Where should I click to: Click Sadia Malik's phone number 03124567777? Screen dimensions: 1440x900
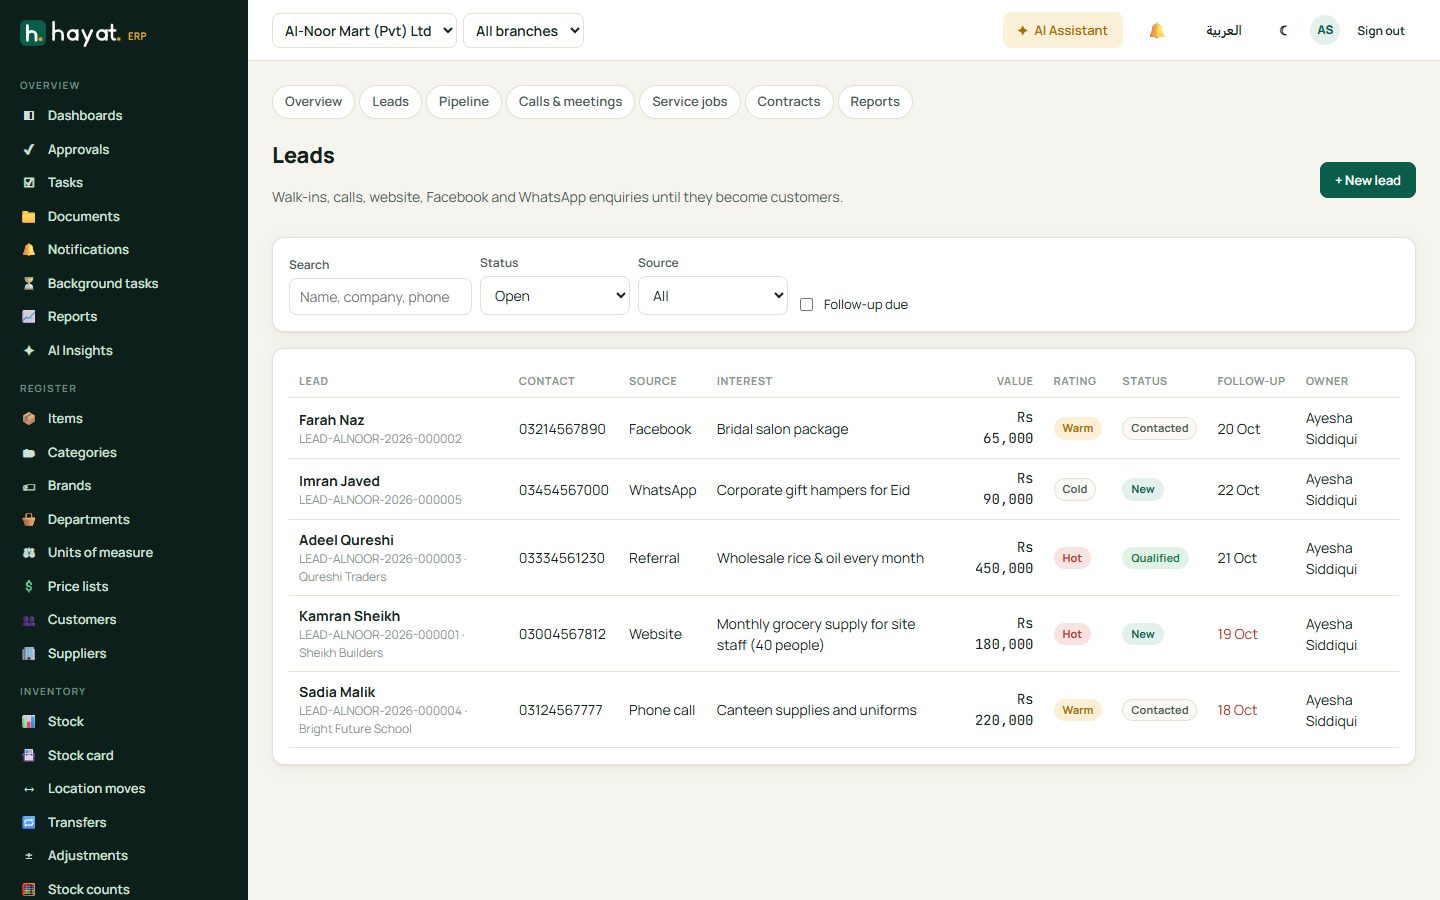(x=560, y=710)
